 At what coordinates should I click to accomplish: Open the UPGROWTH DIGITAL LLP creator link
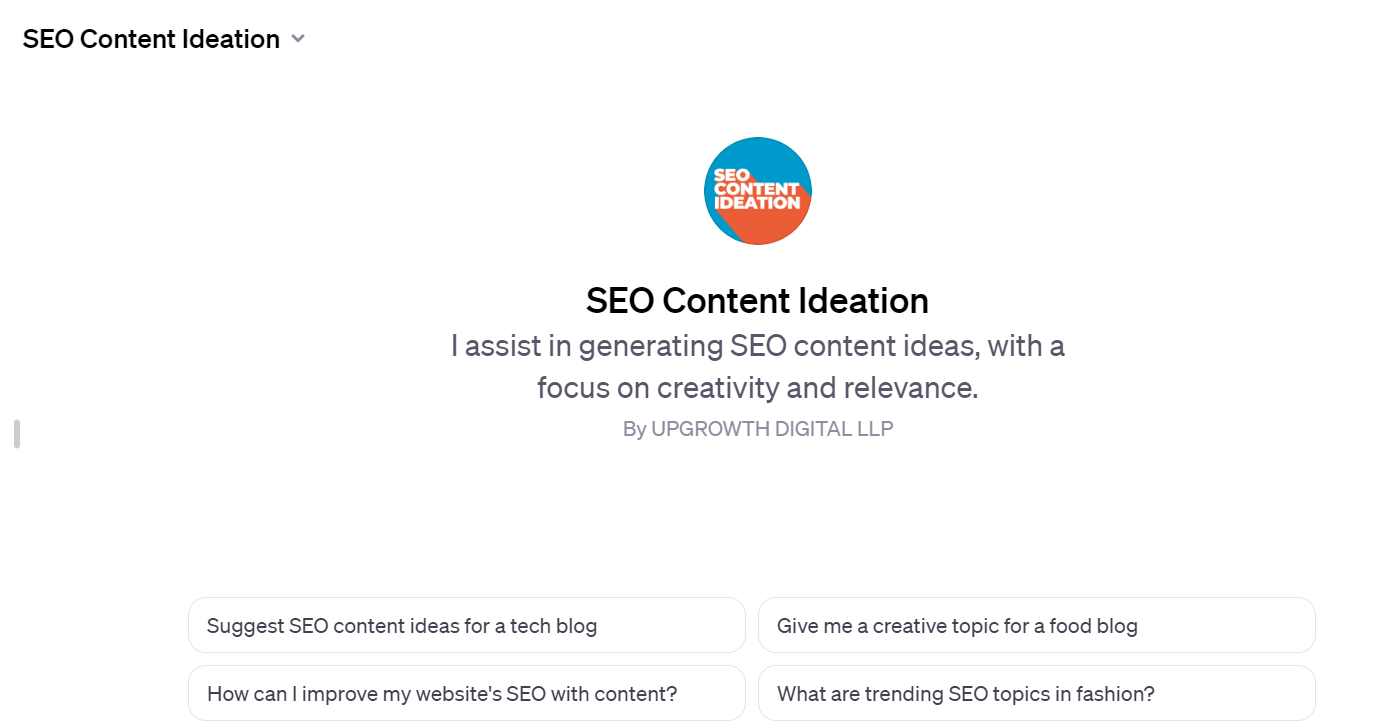pyautogui.click(x=757, y=428)
